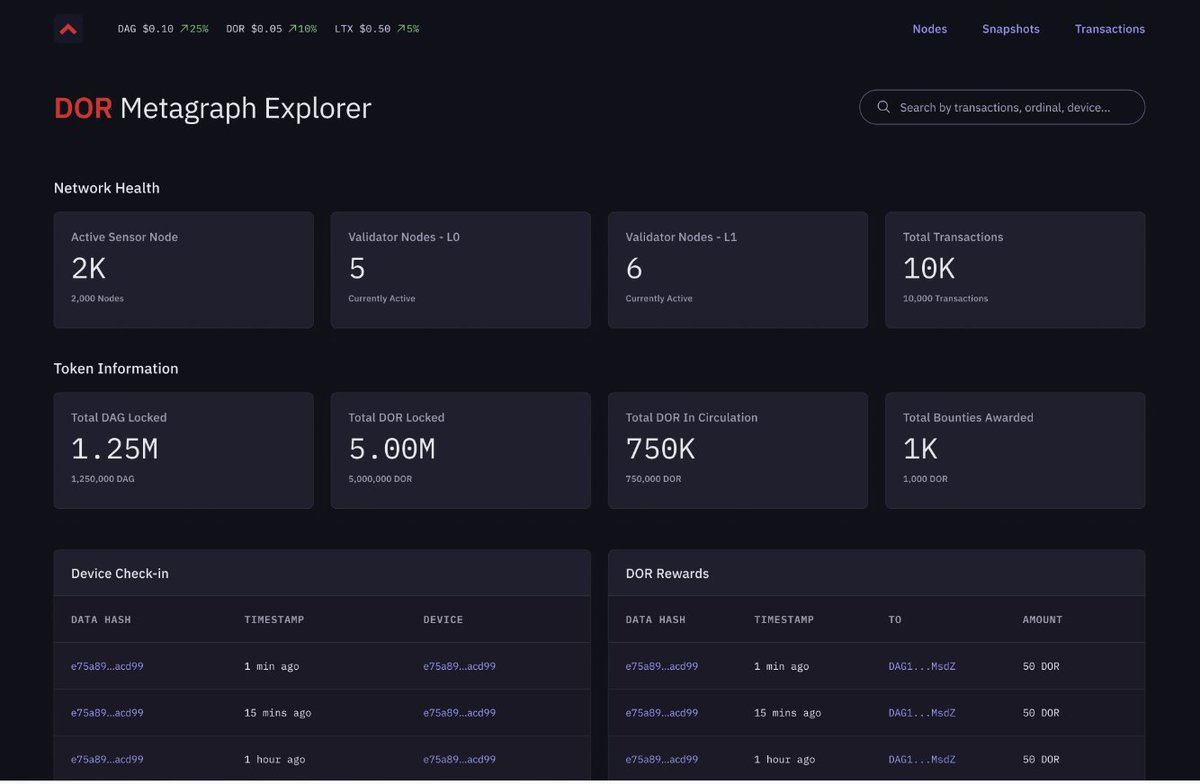Click the 1,250,000 DAG subtext
The height and width of the screenshot is (784, 1200).
(102, 479)
